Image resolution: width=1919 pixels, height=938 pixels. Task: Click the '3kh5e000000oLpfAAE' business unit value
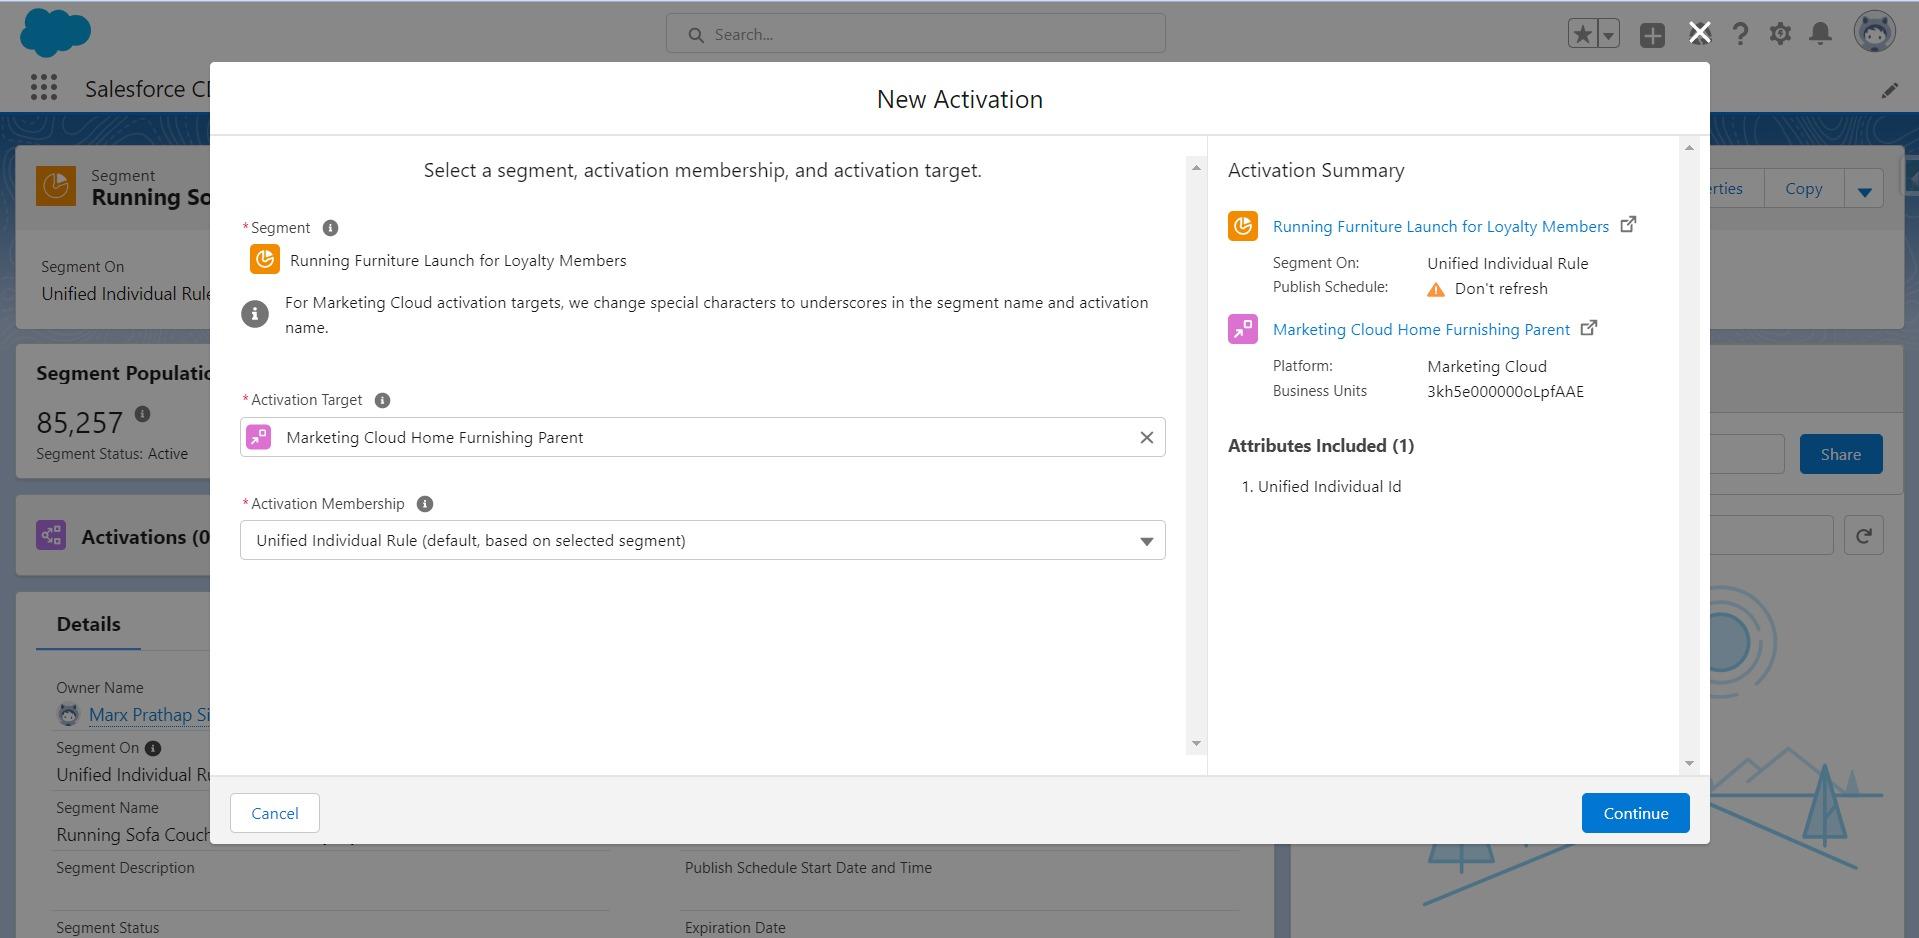click(1505, 392)
